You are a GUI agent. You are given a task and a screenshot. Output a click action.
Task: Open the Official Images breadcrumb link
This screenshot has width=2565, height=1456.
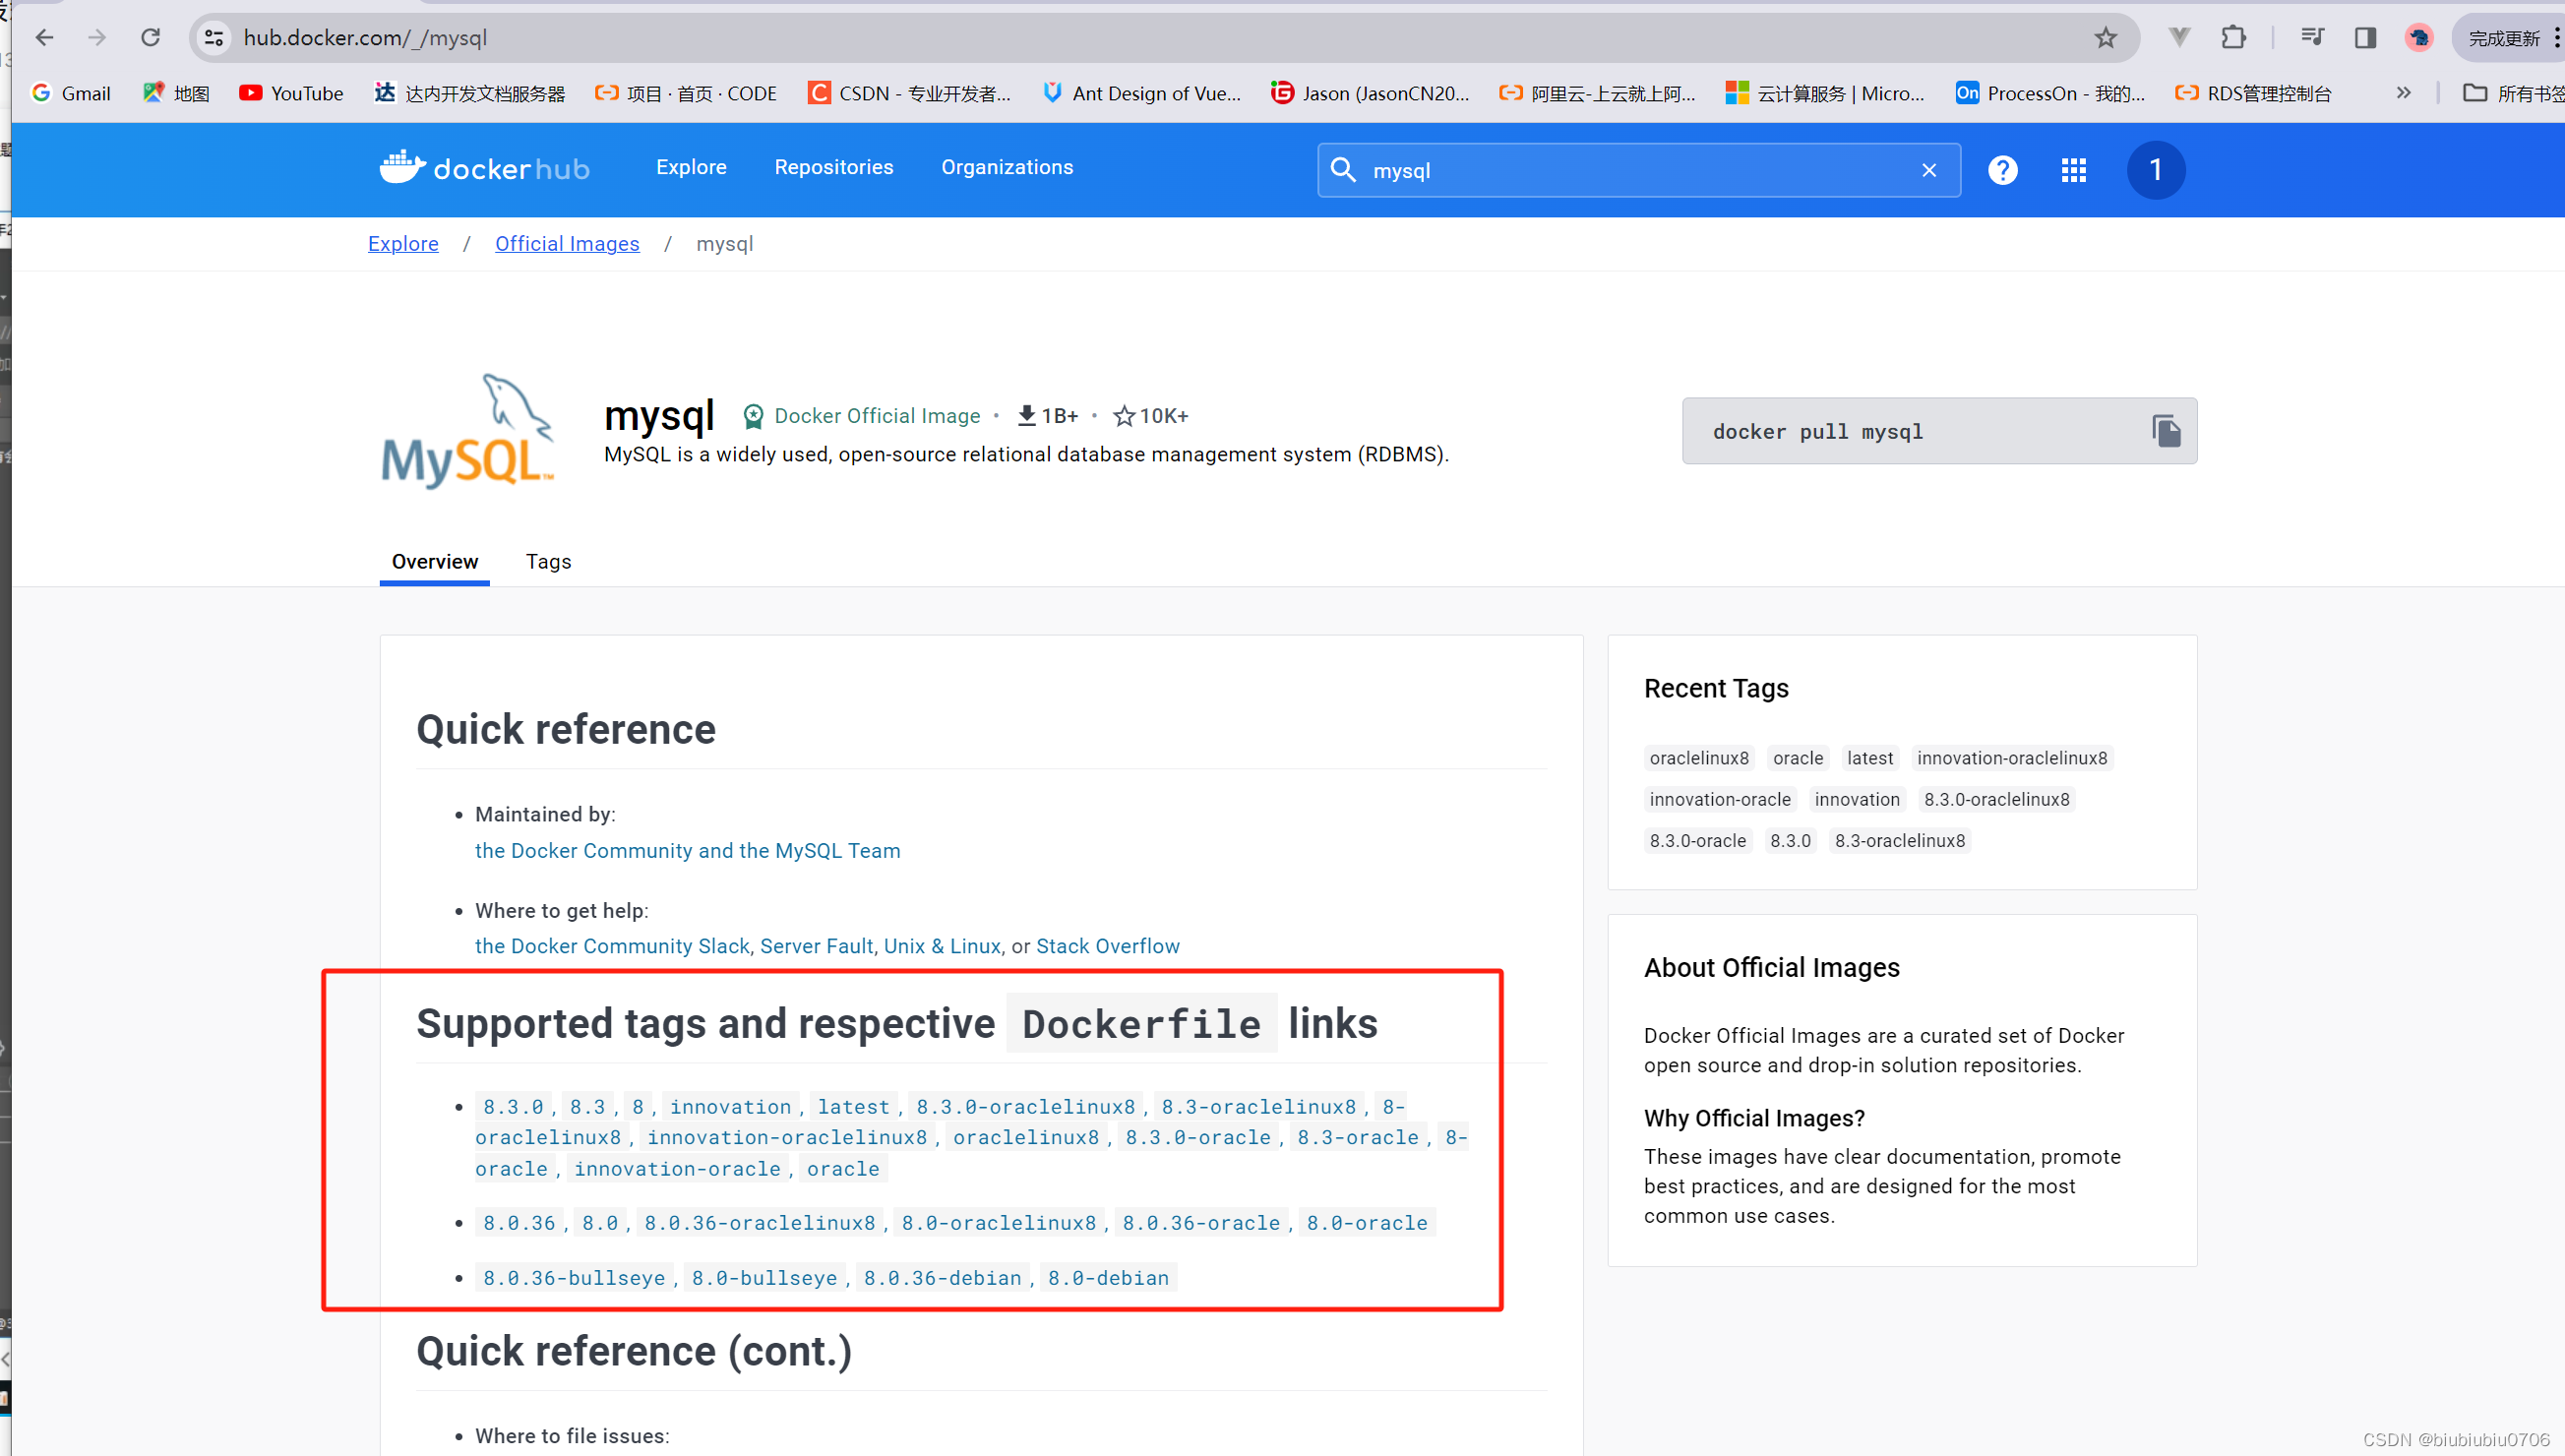point(567,243)
